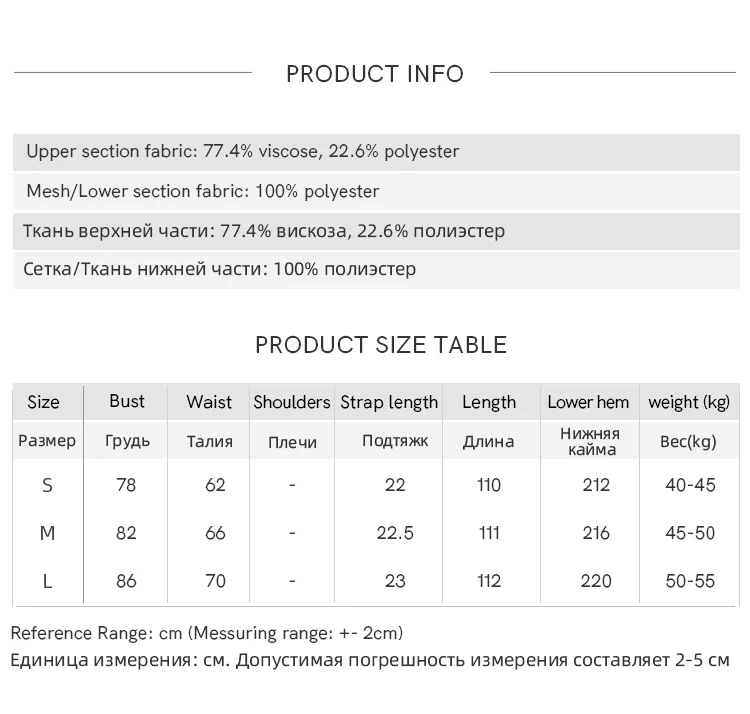Select the Lower hem column header

[588, 403]
